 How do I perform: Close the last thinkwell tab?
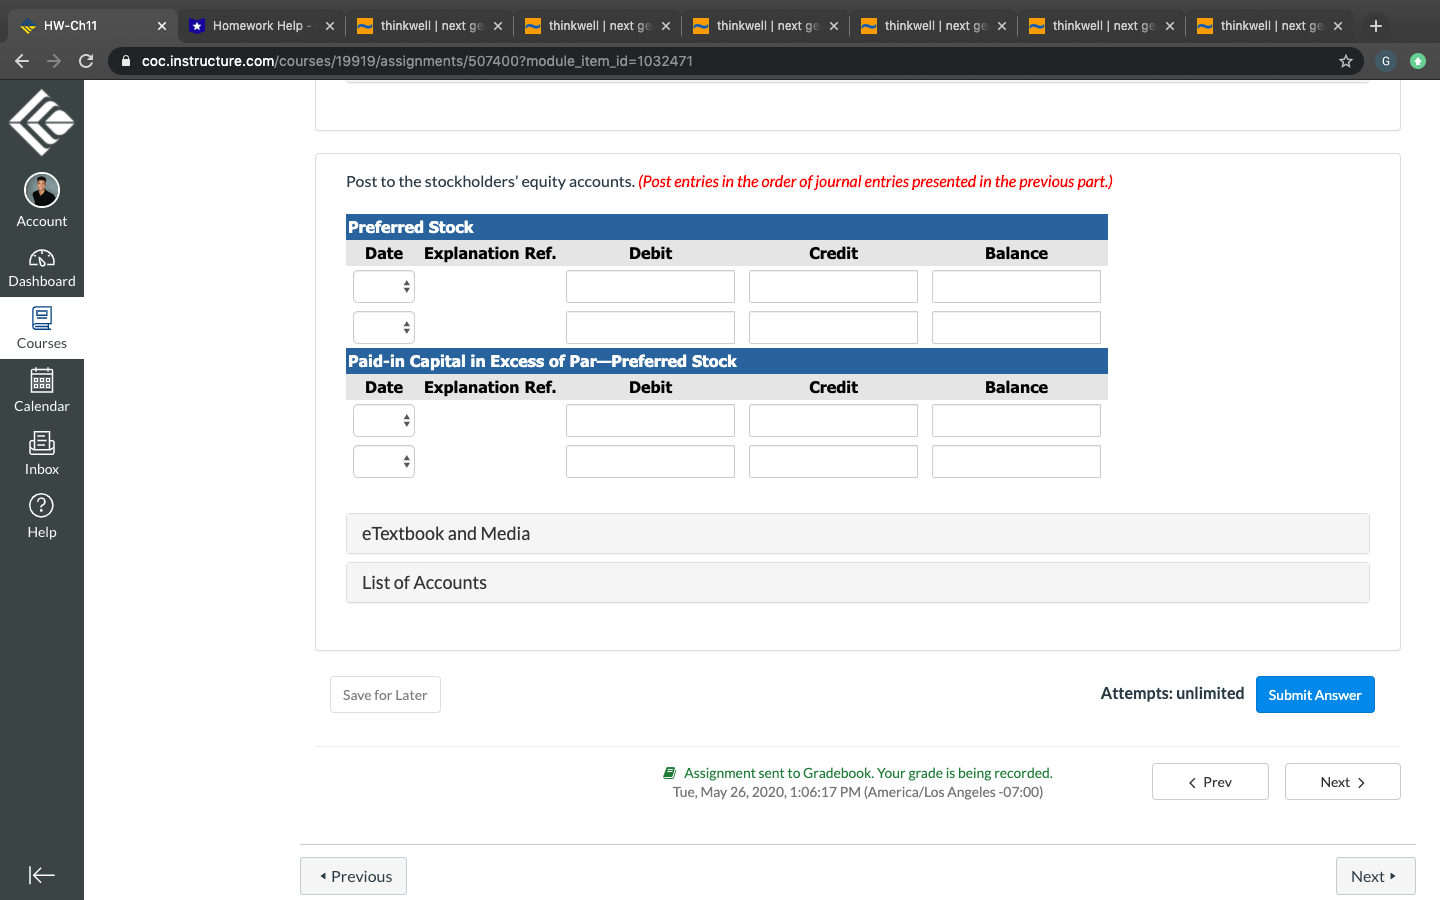tap(1338, 26)
